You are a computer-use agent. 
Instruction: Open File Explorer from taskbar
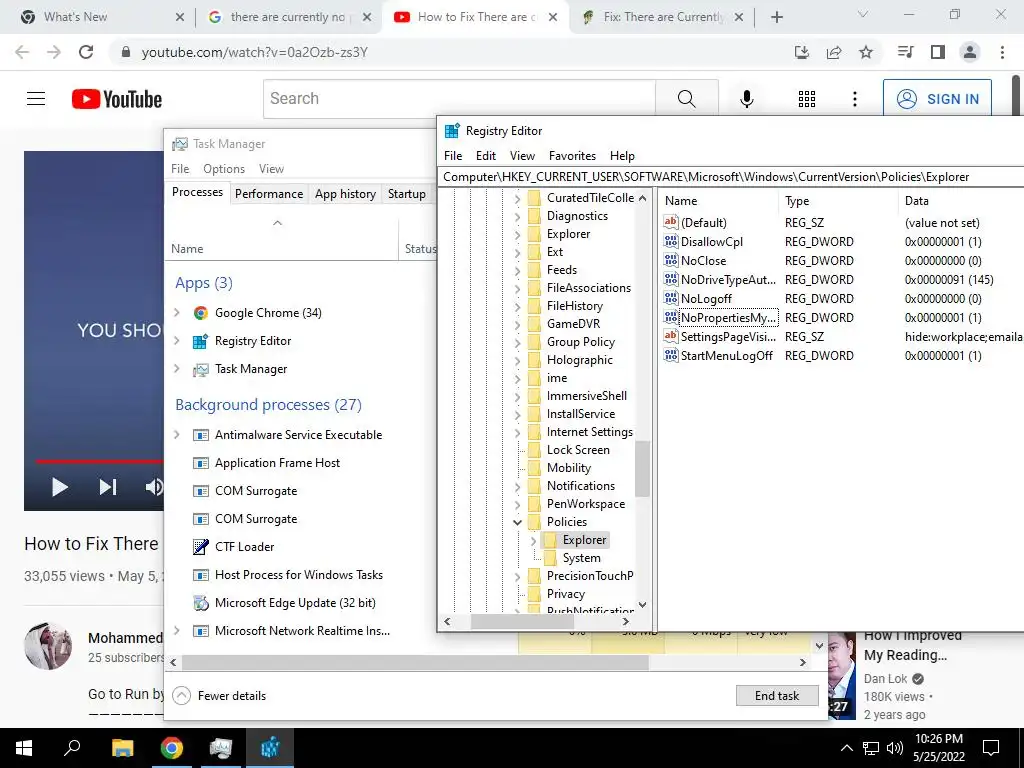tap(122, 748)
